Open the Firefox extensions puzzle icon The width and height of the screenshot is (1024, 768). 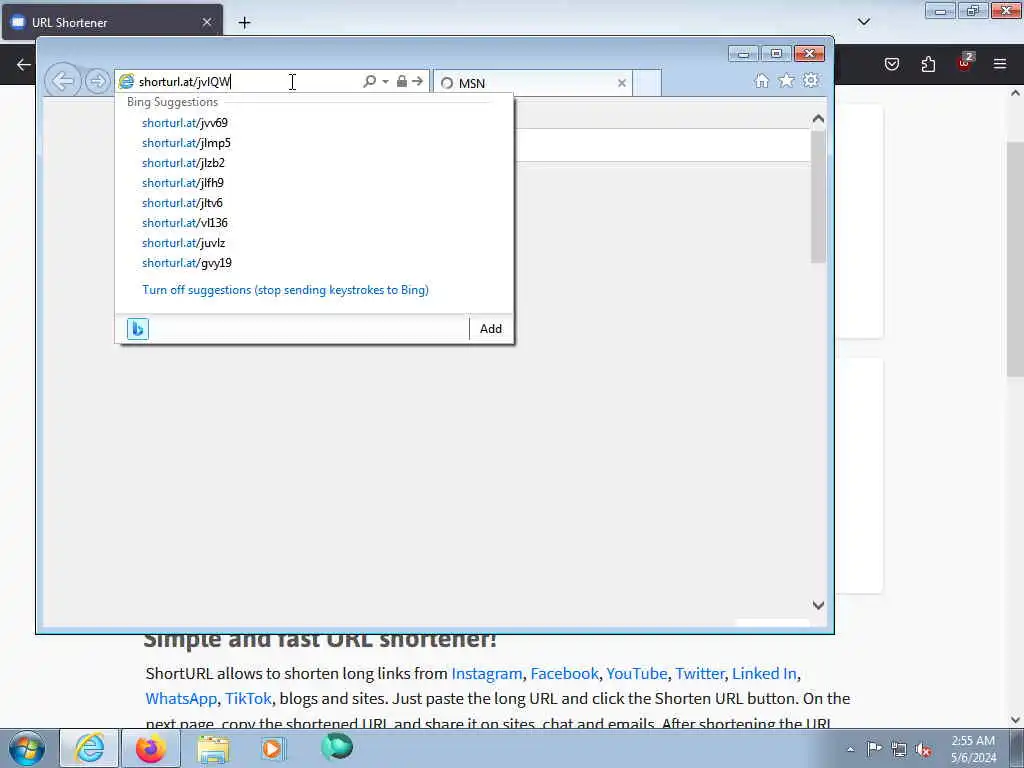928,64
